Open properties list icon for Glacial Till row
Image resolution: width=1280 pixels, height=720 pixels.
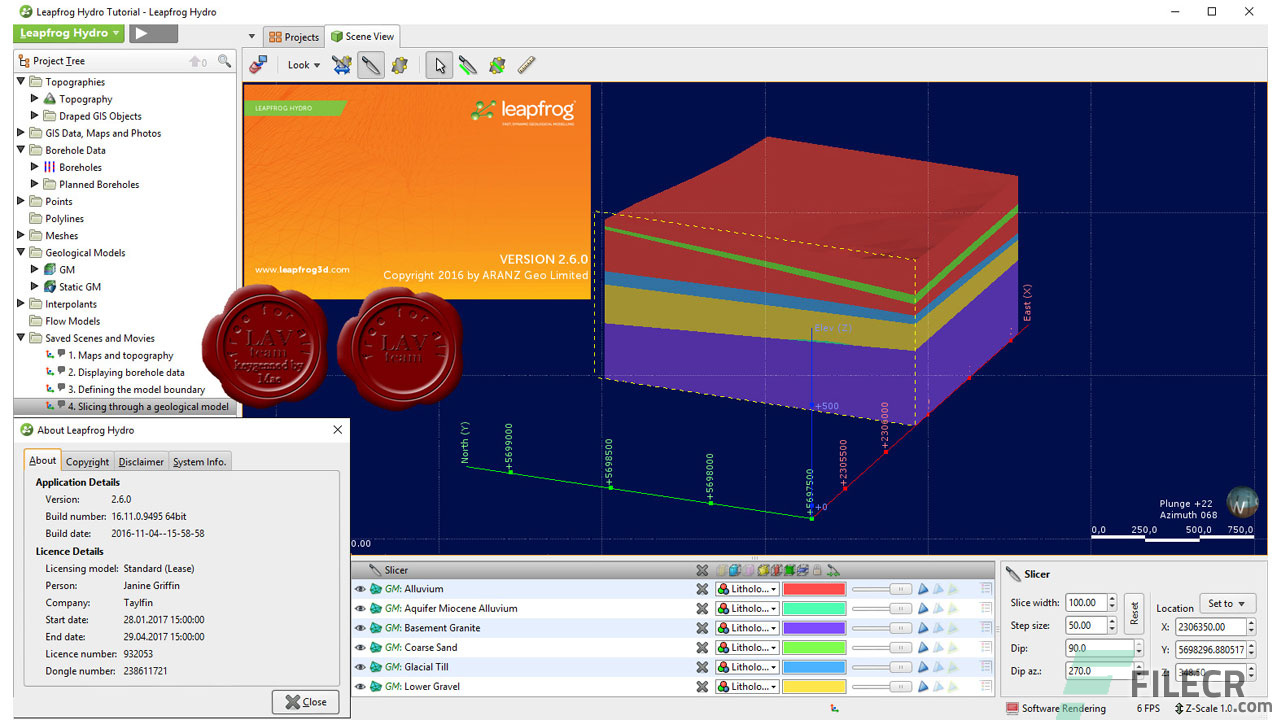coord(987,667)
